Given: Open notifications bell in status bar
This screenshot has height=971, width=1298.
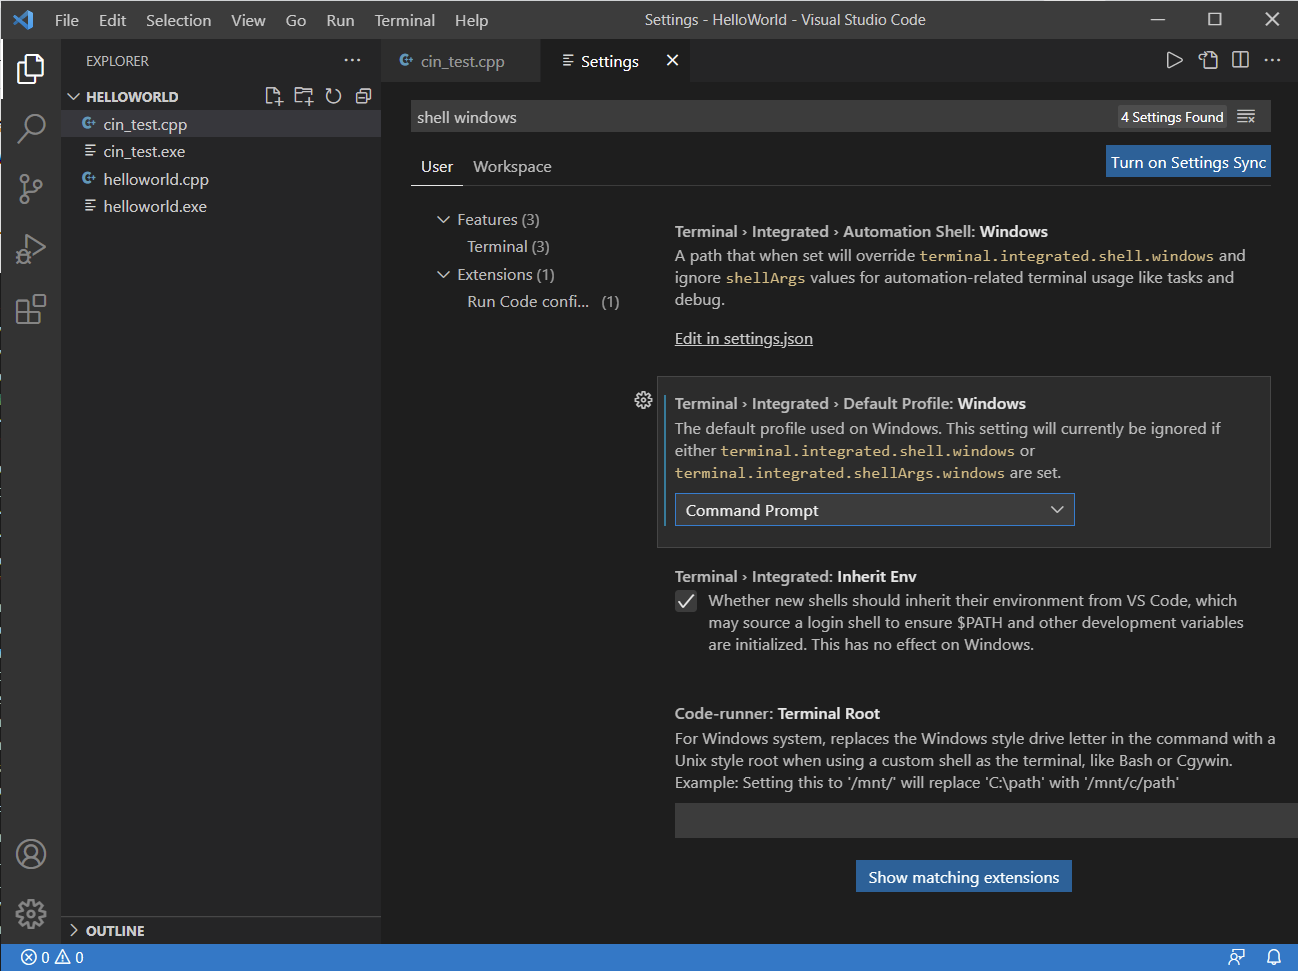Looking at the screenshot, I should point(1274,957).
